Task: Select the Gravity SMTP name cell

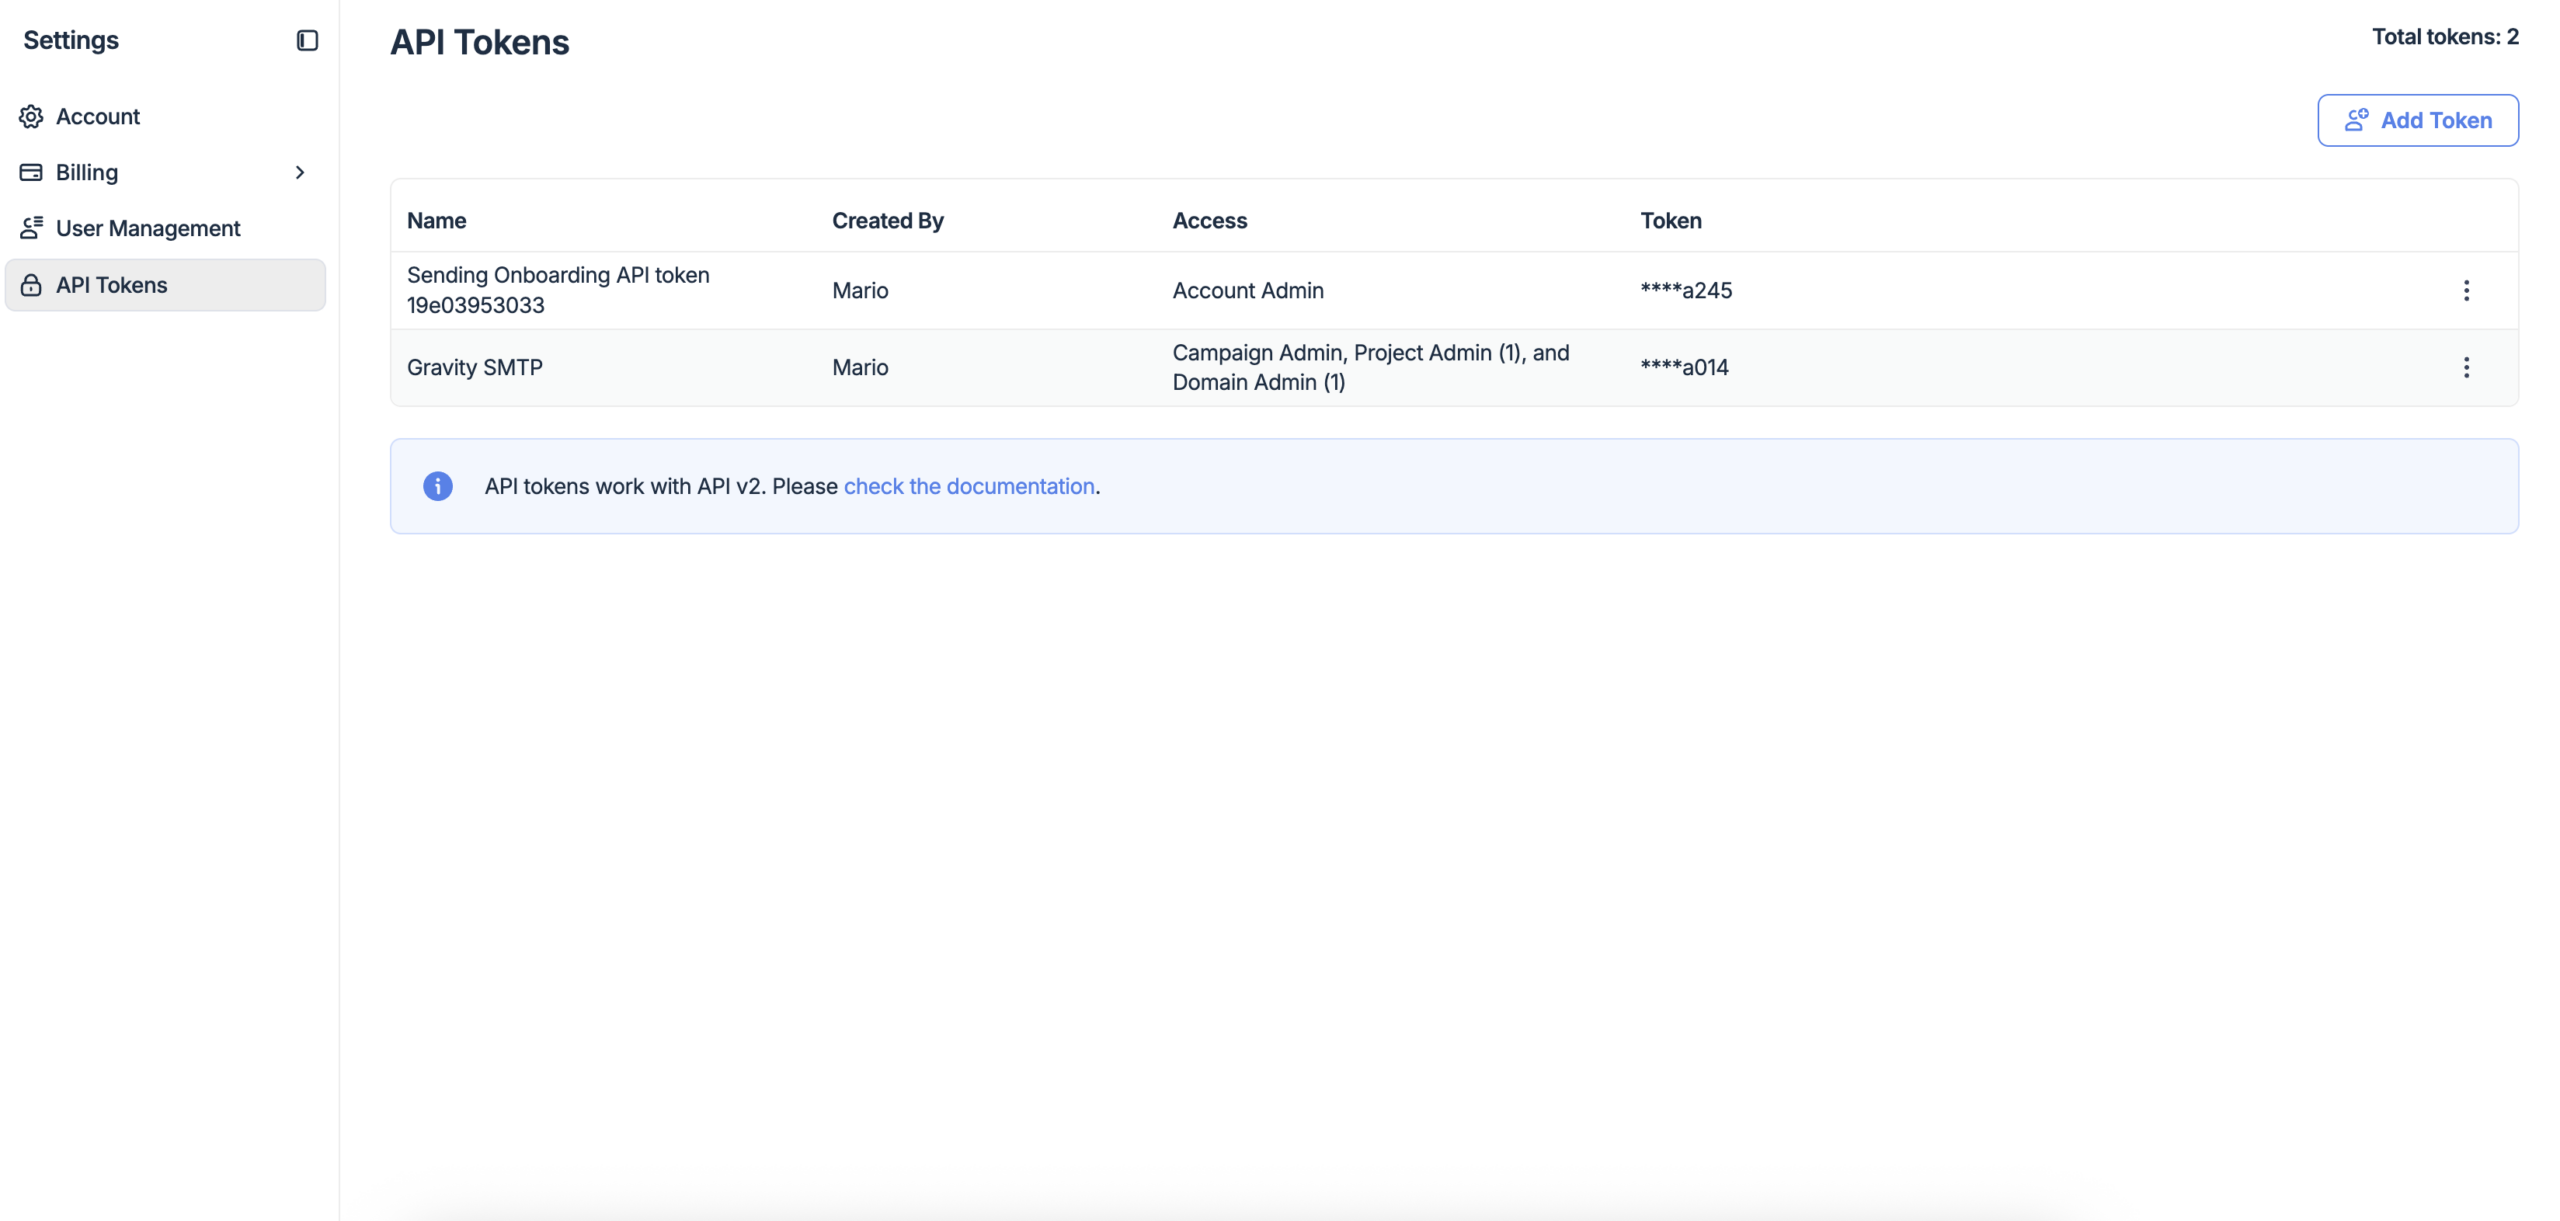Action: coord(474,367)
